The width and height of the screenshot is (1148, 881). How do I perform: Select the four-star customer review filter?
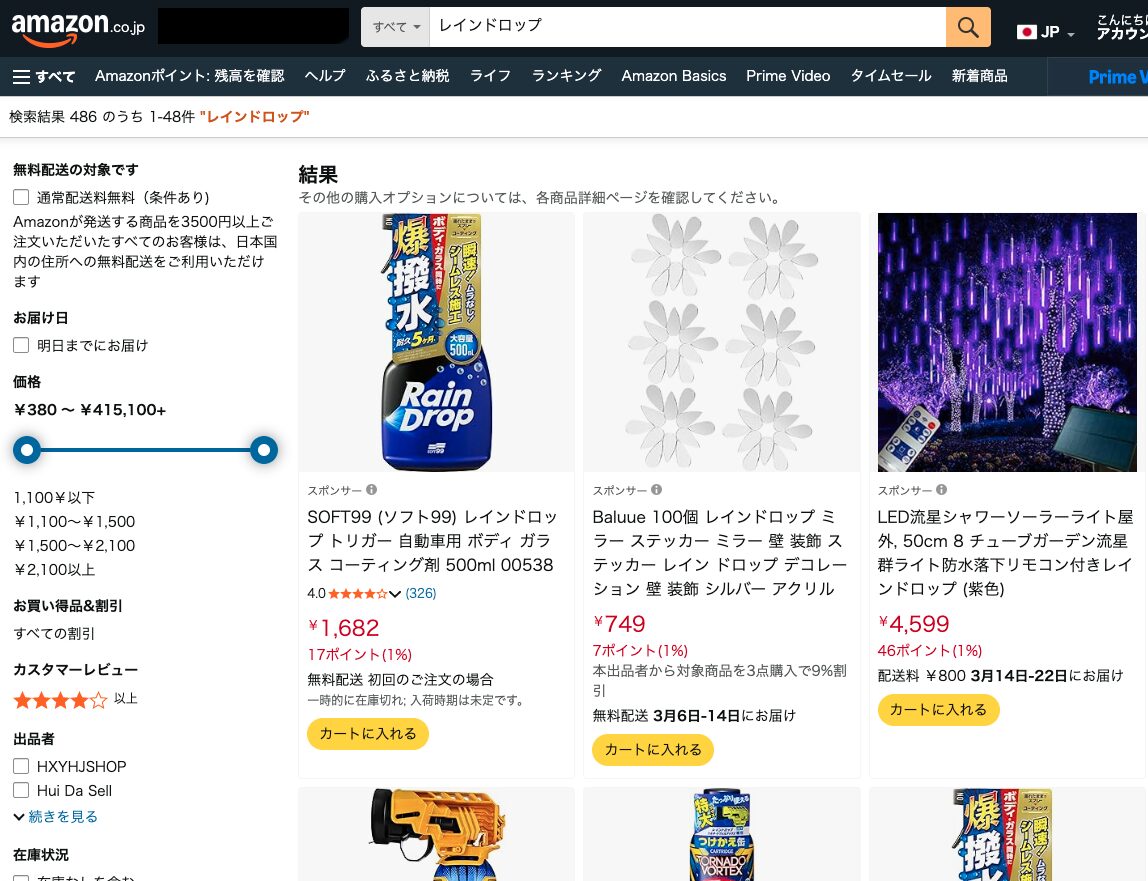[60, 700]
